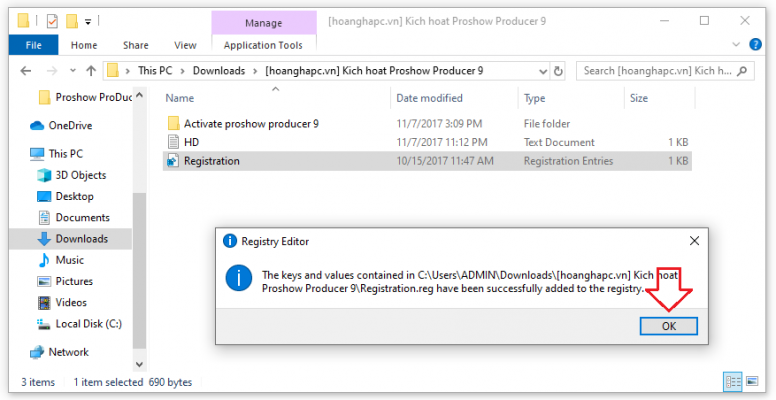Screen dimensions: 776x400
Task: Open Local Disk (C:) in sidebar
Action: tap(88, 323)
